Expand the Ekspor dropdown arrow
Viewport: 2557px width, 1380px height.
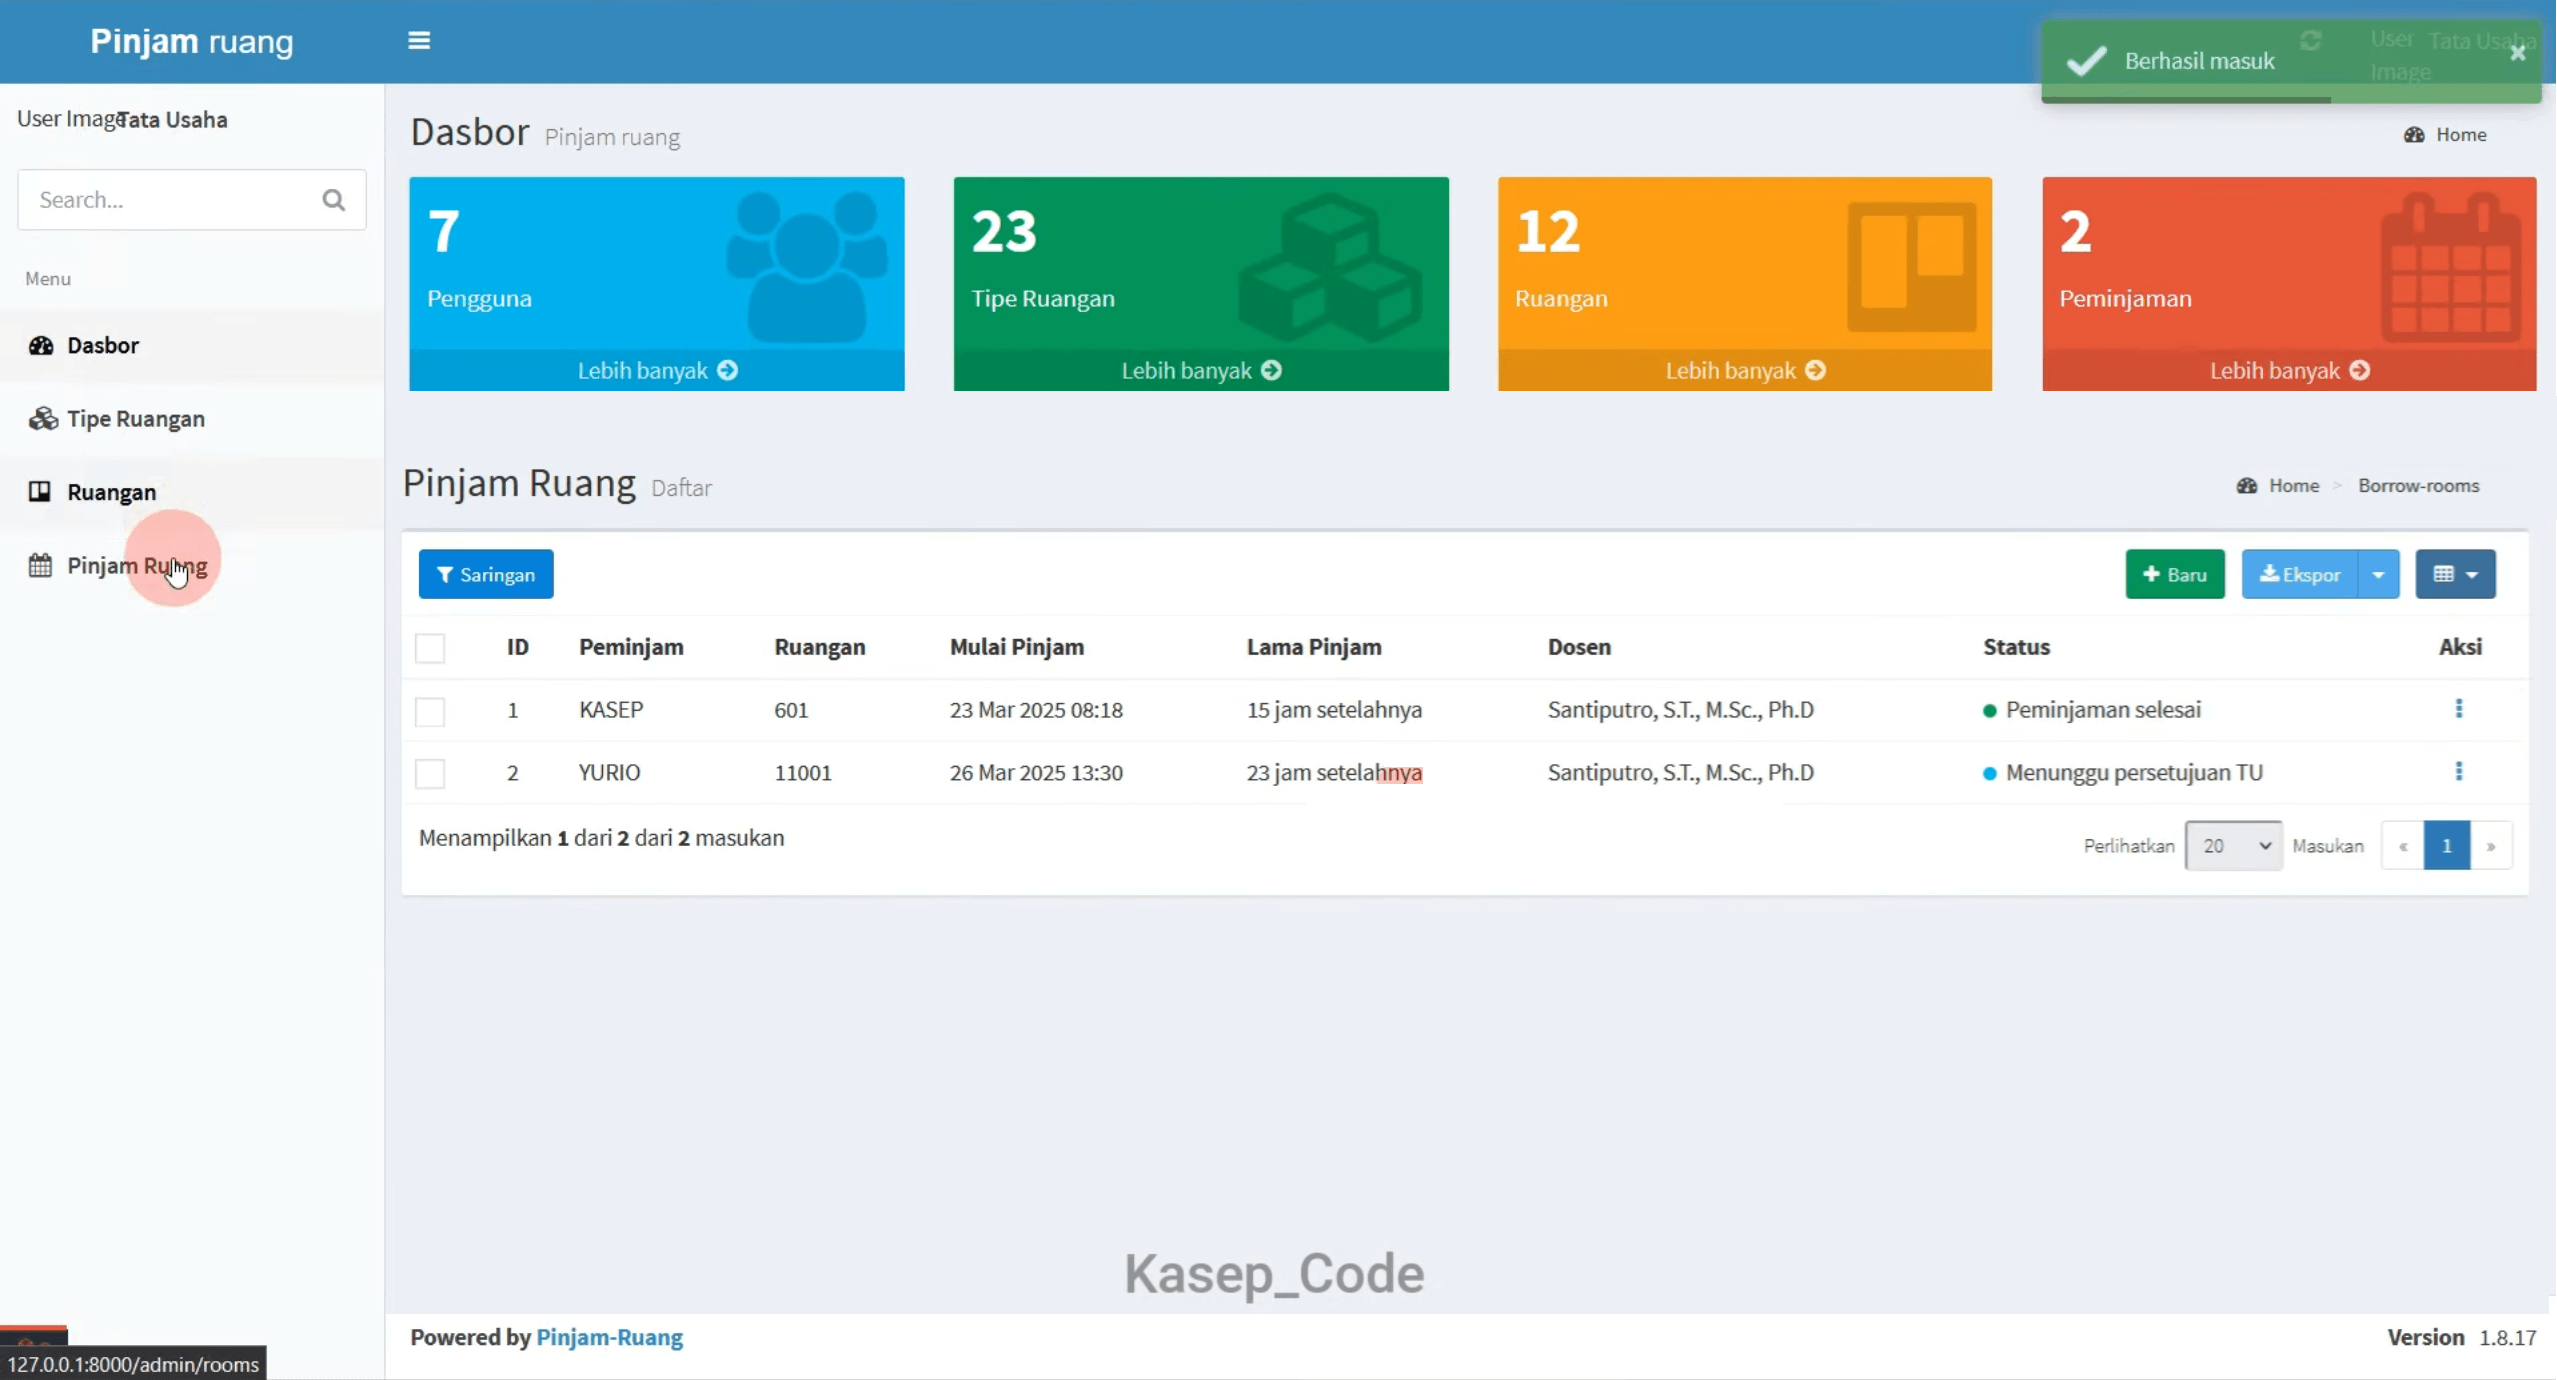[x=2379, y=575]
